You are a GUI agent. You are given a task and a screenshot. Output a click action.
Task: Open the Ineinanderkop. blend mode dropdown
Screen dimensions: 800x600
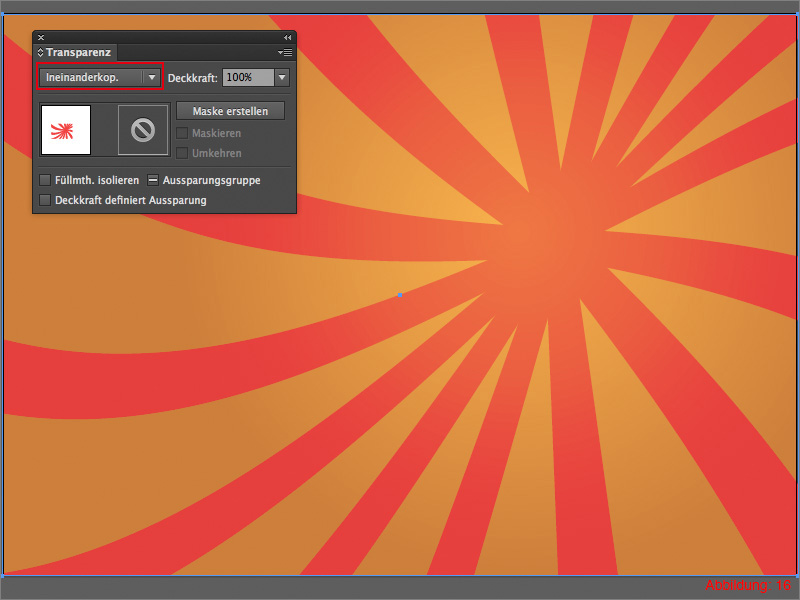152,77
